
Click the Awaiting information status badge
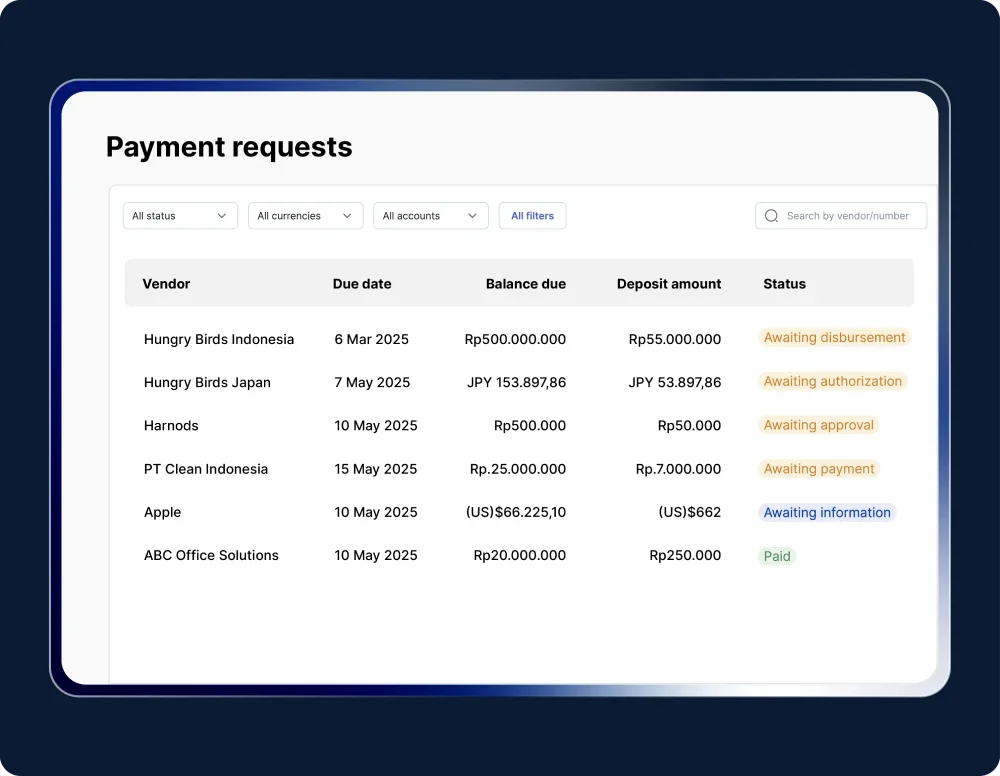tap(826, 513)
